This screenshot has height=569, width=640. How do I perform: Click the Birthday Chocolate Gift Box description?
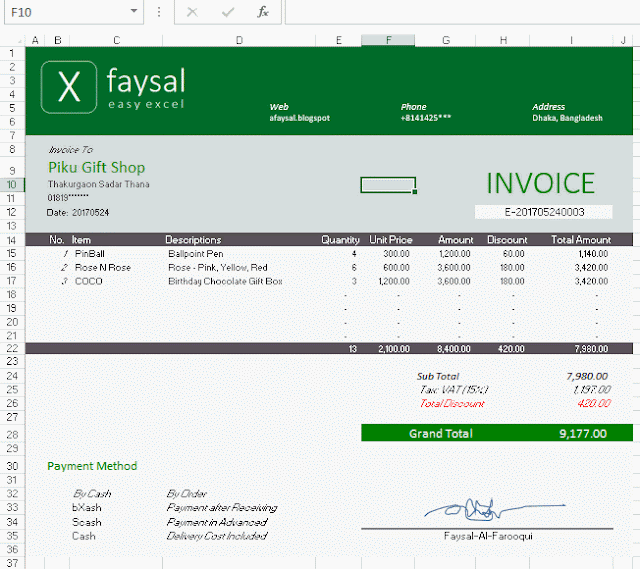click(225, 281)
